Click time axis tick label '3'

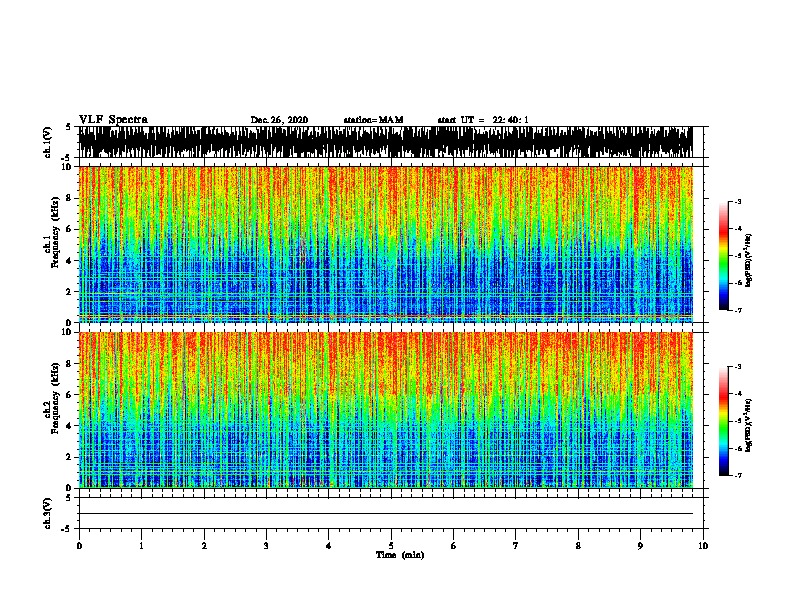(266, 545)
